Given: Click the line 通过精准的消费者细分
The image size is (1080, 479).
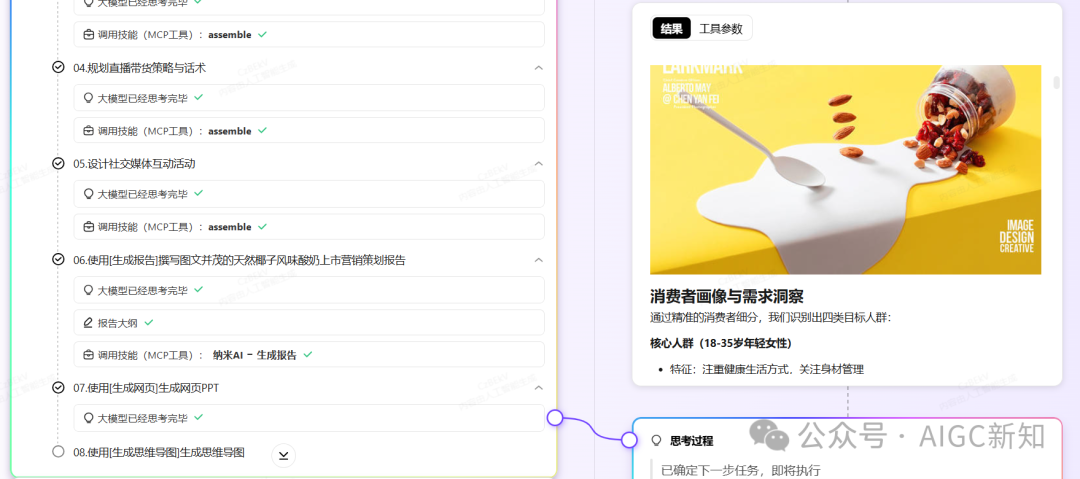Looking at the screenshot, I should pos(771,318).
